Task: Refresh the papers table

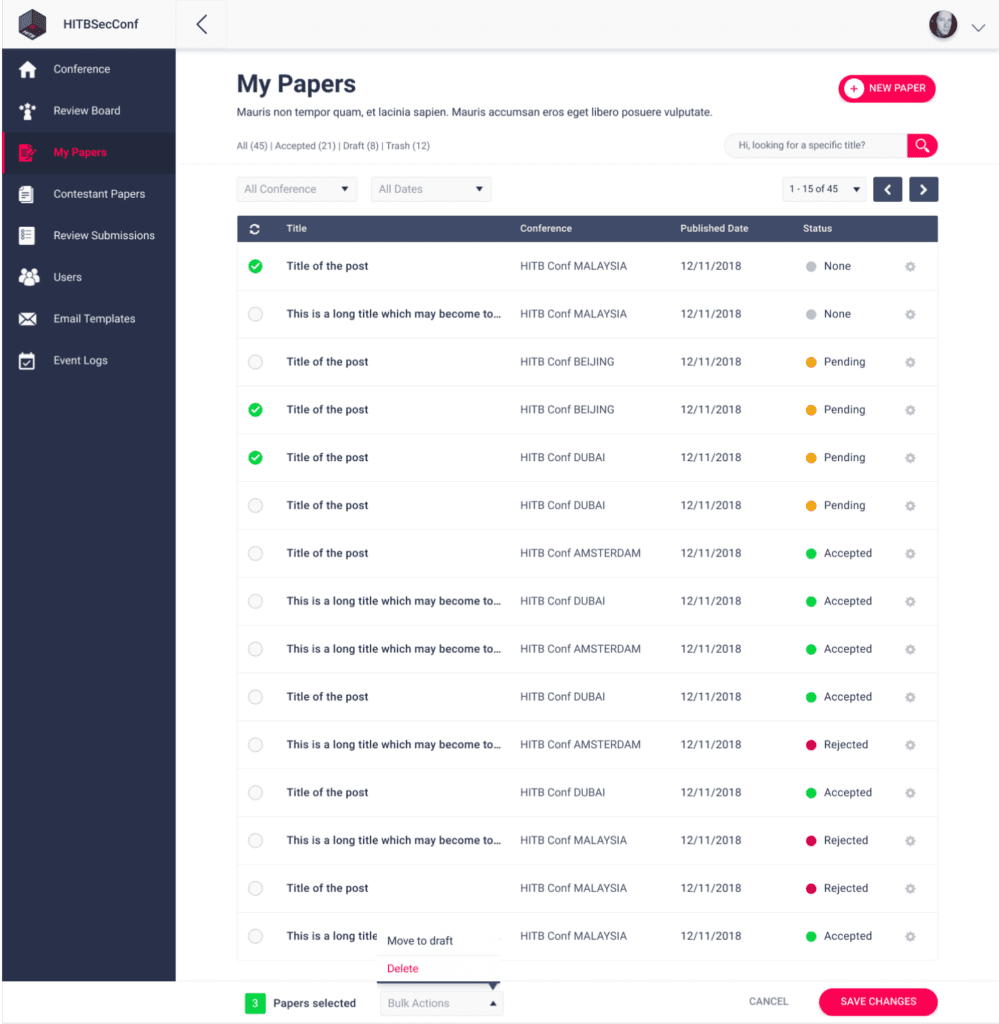Action: (255, 228)
